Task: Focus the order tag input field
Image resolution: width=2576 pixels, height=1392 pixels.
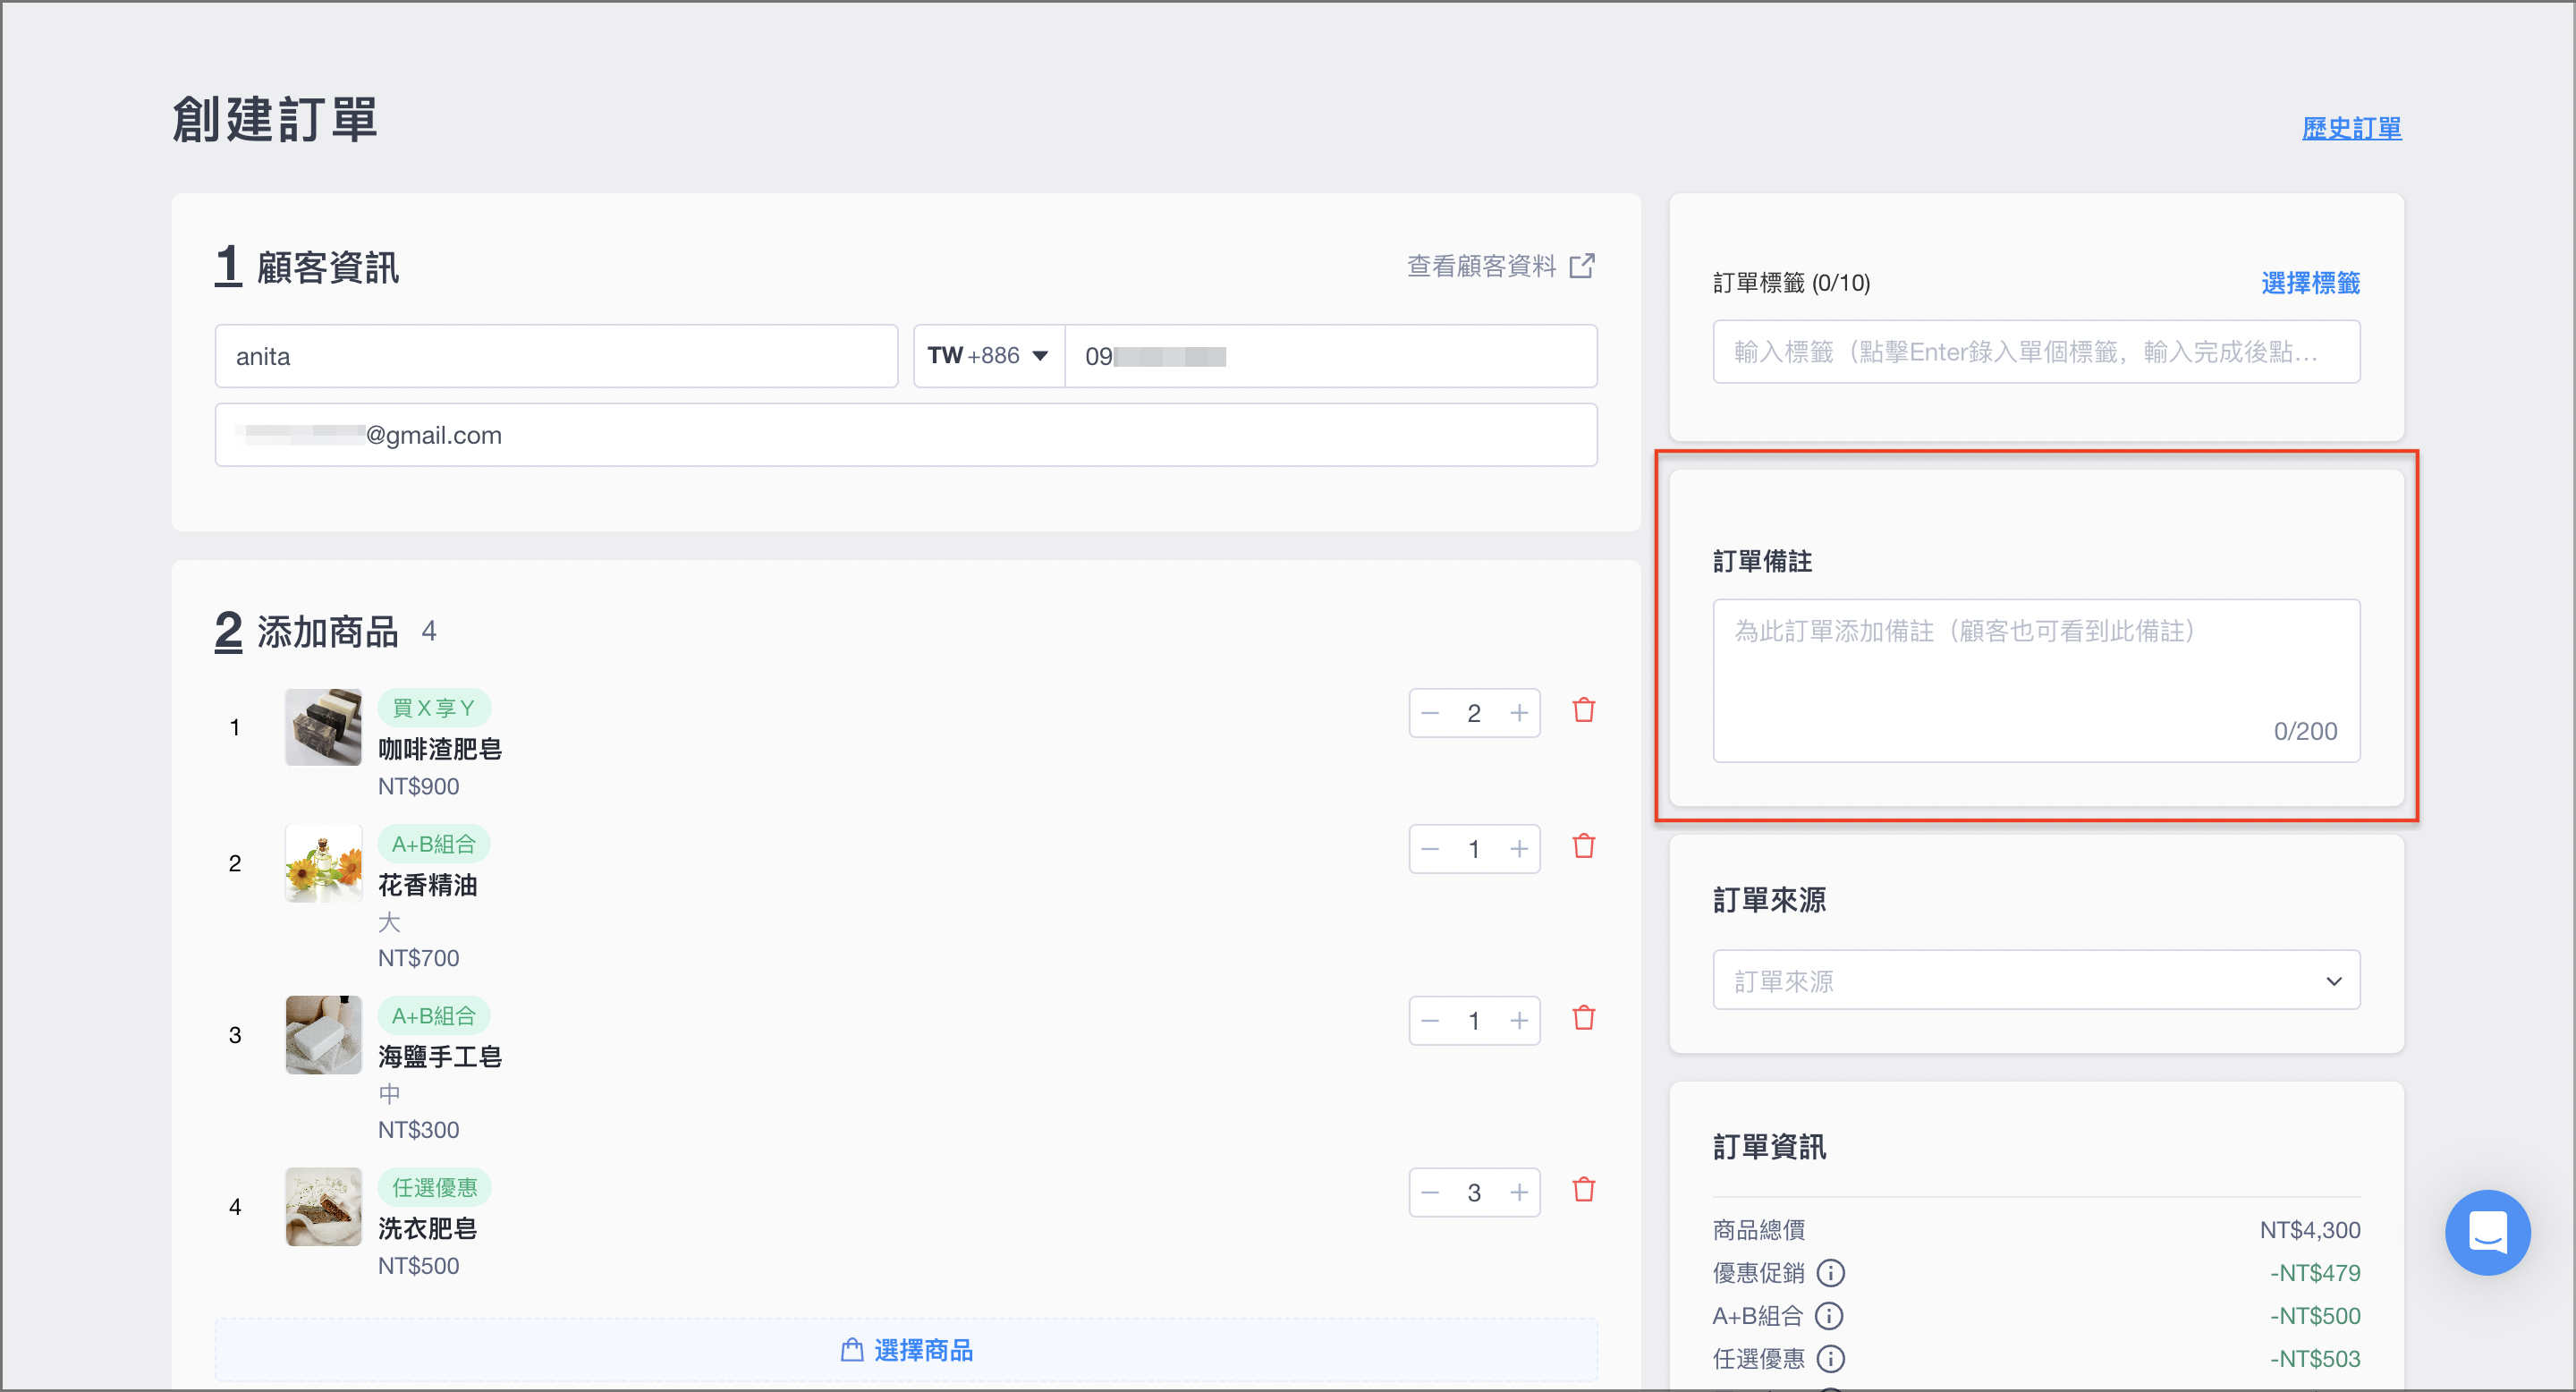Action: [x=2036, y=352]
